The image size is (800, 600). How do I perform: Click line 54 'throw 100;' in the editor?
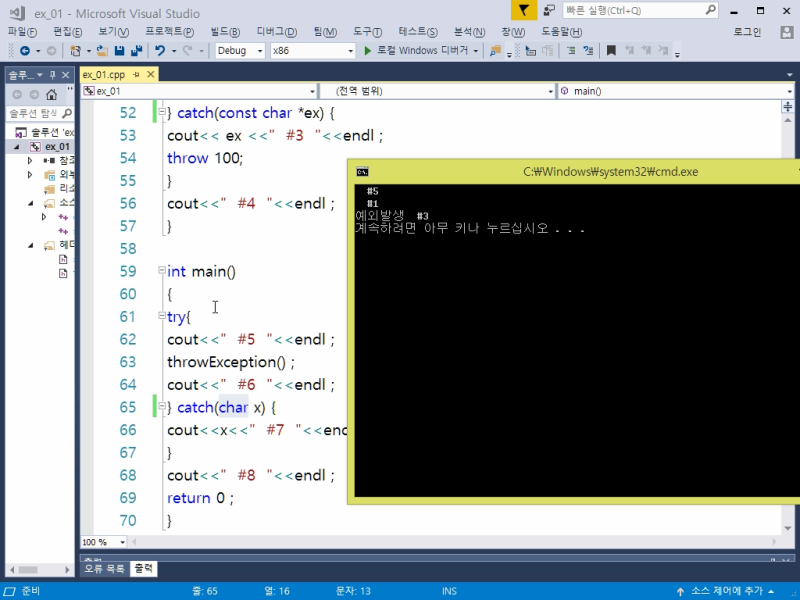[x=205, y=158]
